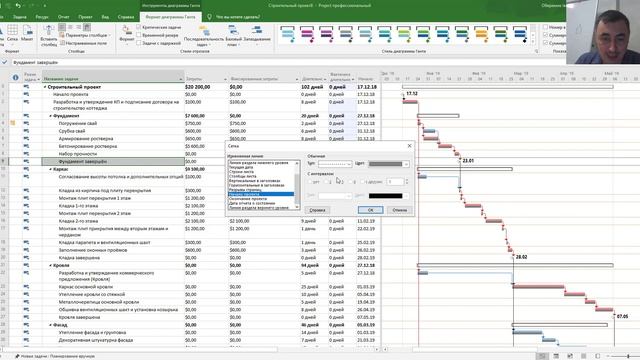Select Разрывы страниц in line list
640x360 pixels.
pos(244,190)
